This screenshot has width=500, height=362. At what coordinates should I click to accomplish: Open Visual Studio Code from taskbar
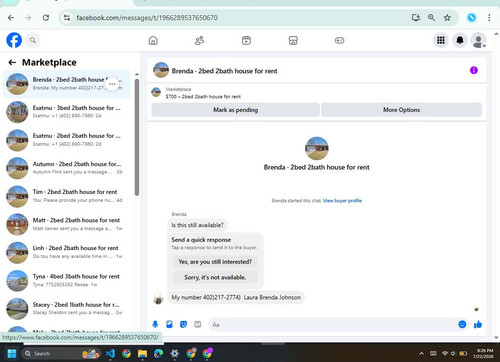click(110, 353)
